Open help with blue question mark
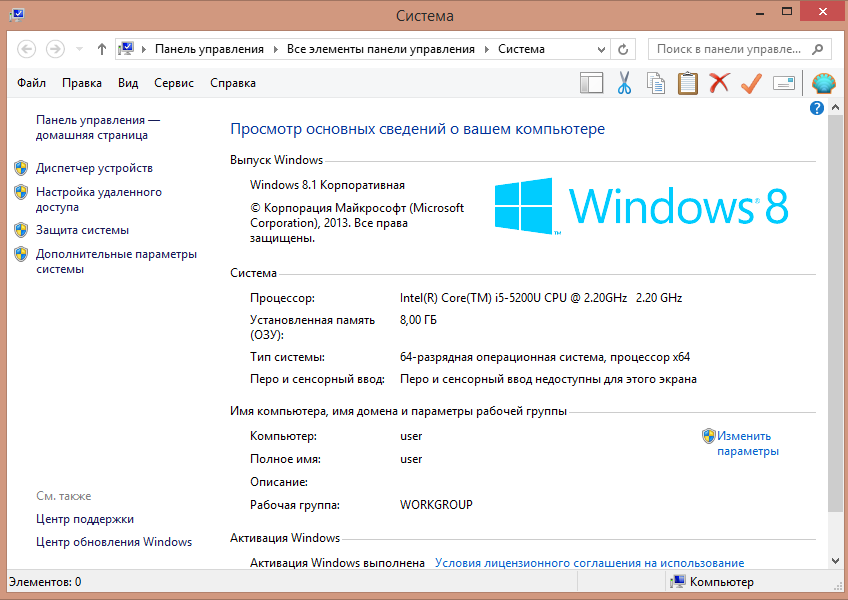The height and width of the screenshot is (600, 848). click(817, 108)
